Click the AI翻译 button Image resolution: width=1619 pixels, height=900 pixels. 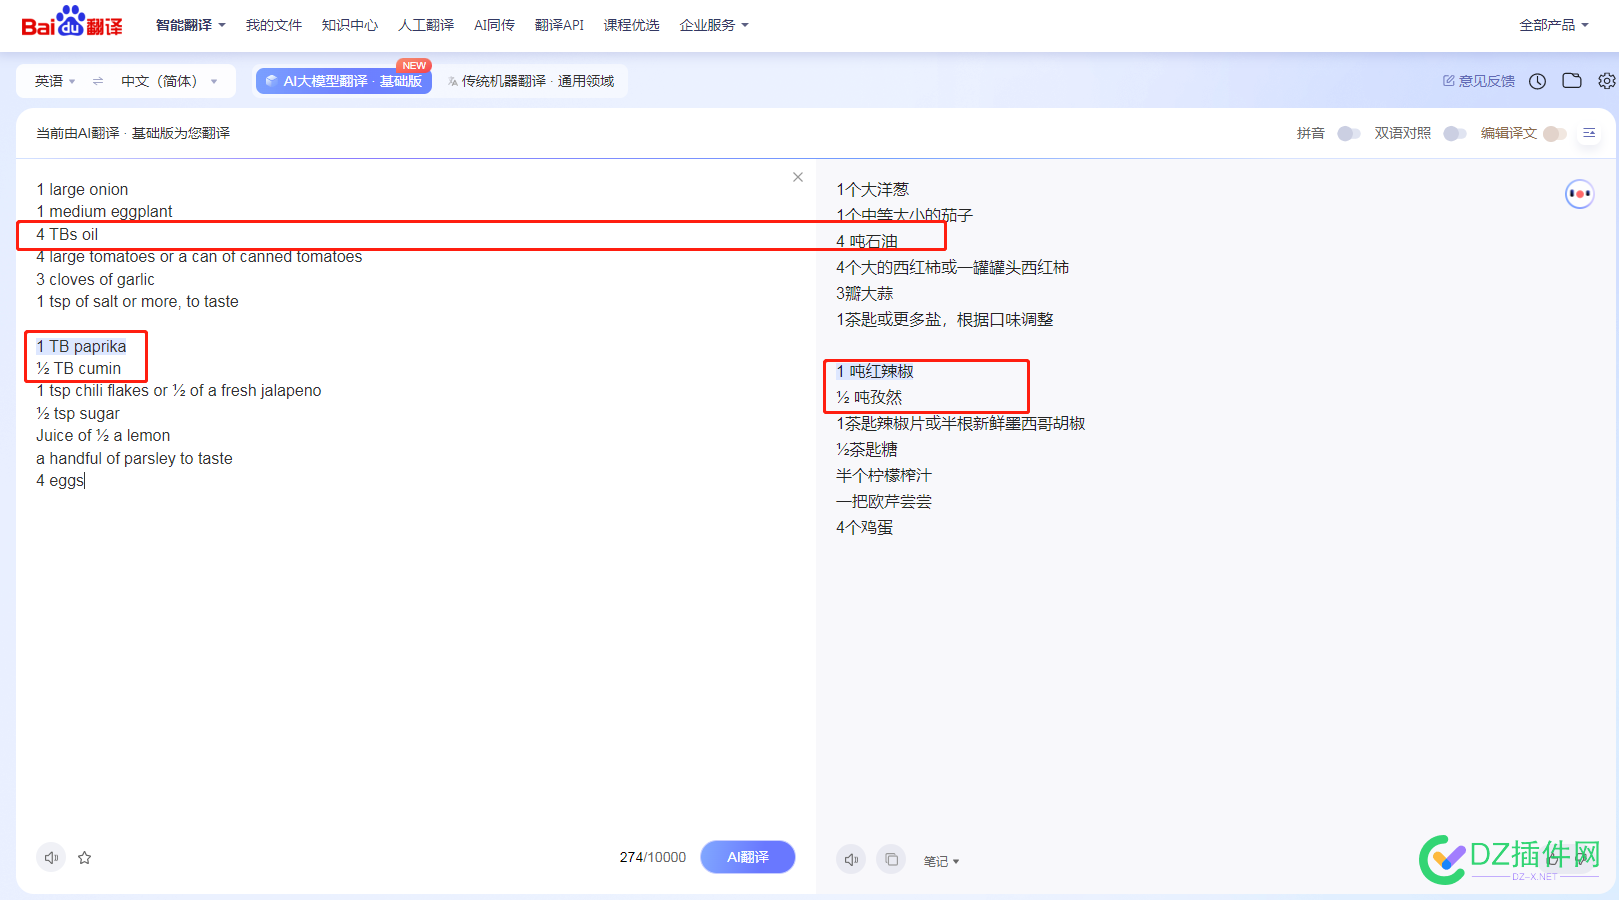pos(748,857)
